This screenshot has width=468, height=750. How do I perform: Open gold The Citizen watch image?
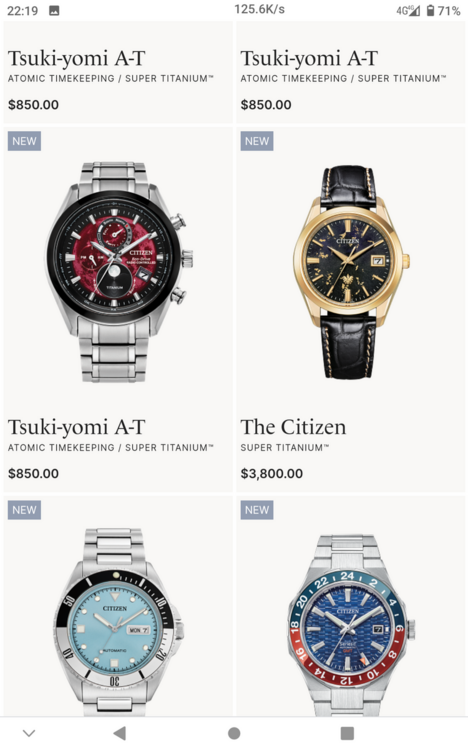[x=350, y=272]
